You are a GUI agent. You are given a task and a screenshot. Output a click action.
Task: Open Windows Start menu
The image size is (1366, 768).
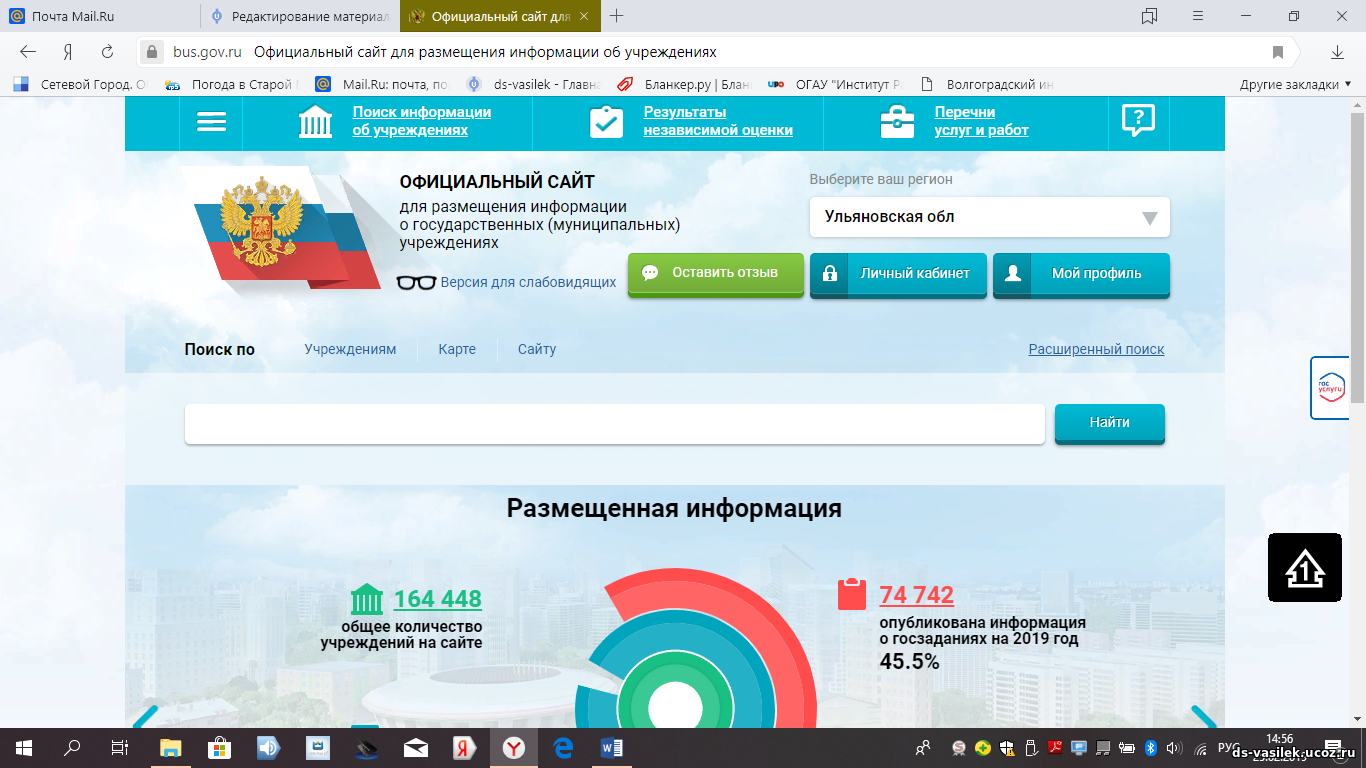click(x=24, y=748)
